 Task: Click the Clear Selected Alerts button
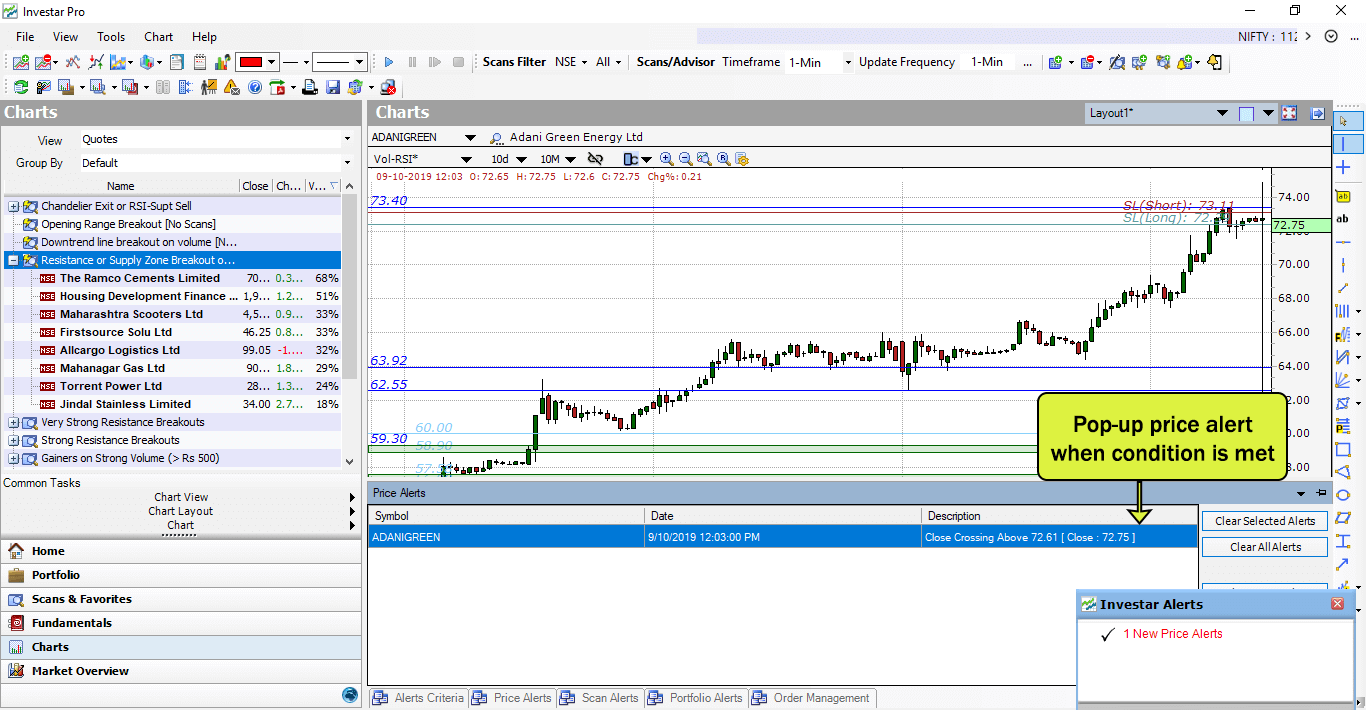tap(1264, 521)
